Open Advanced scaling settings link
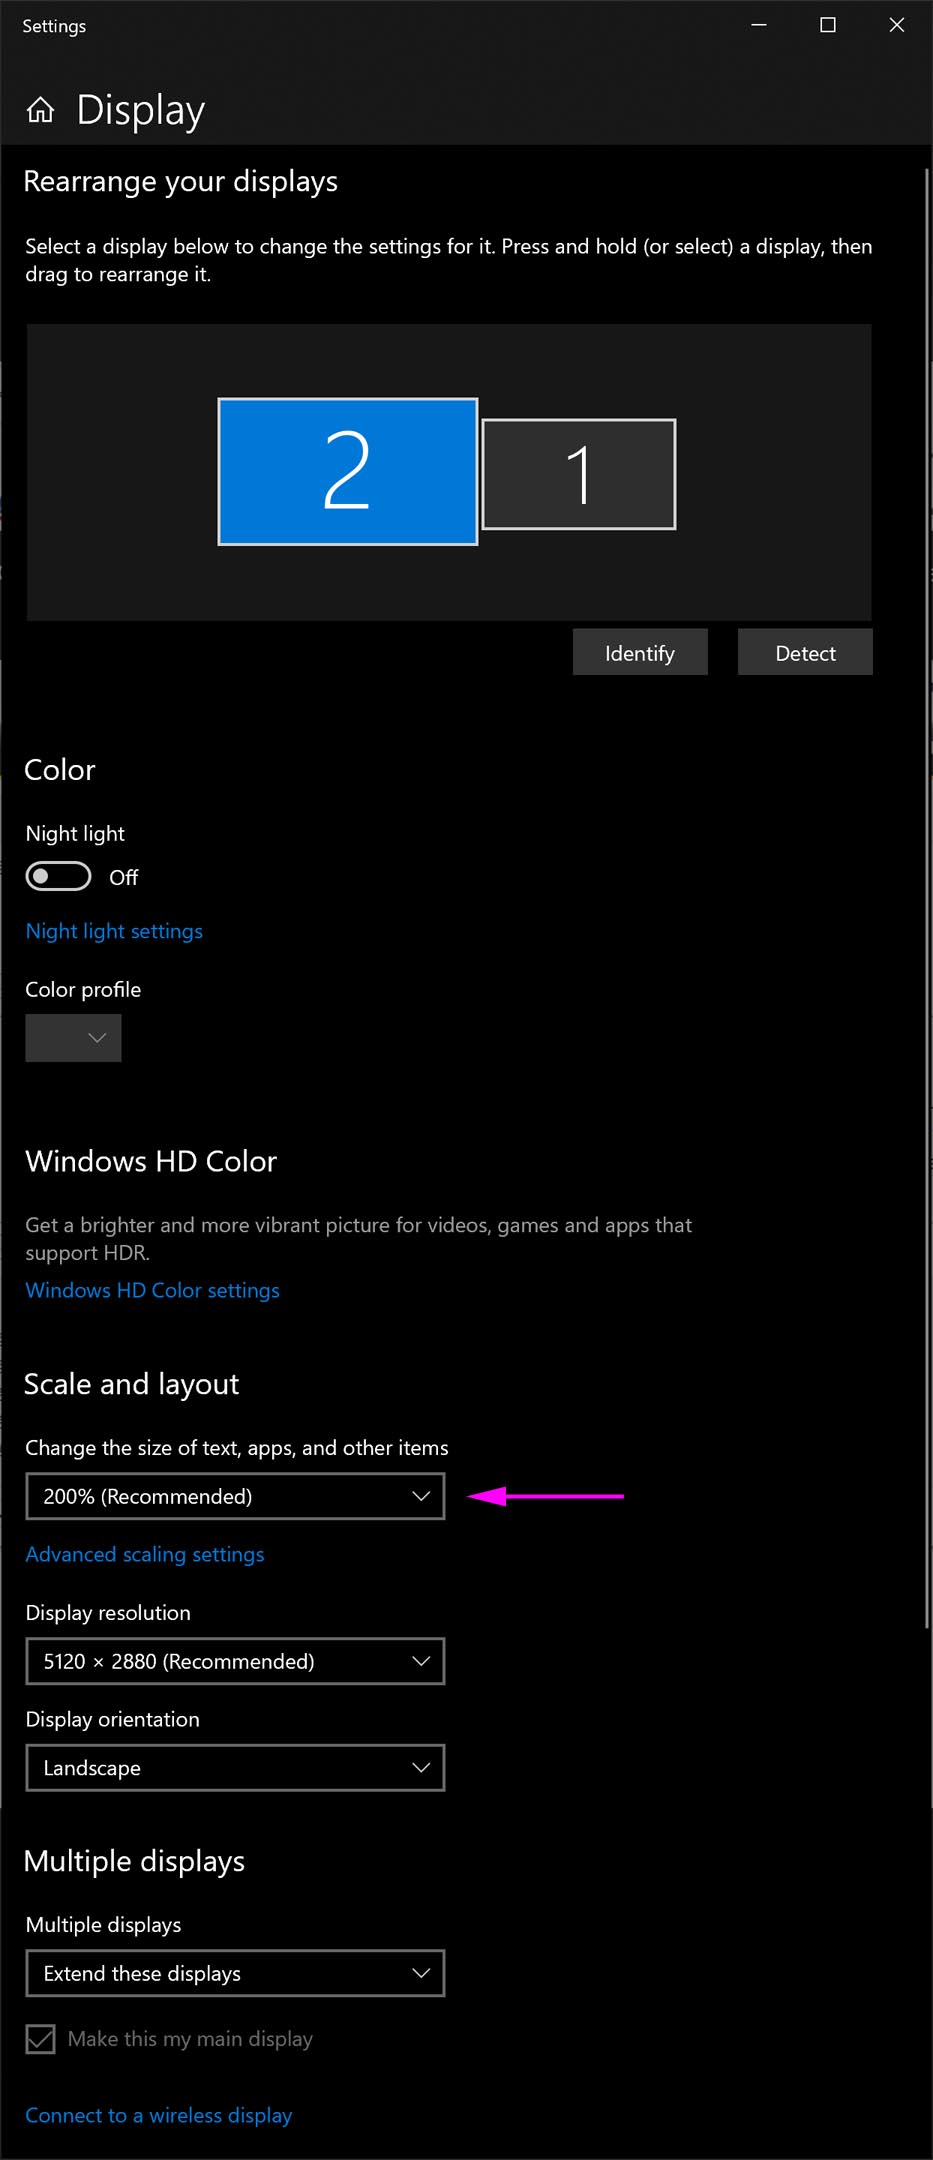The width and height of the screenshot is (933, 2160). point(145,1554)
